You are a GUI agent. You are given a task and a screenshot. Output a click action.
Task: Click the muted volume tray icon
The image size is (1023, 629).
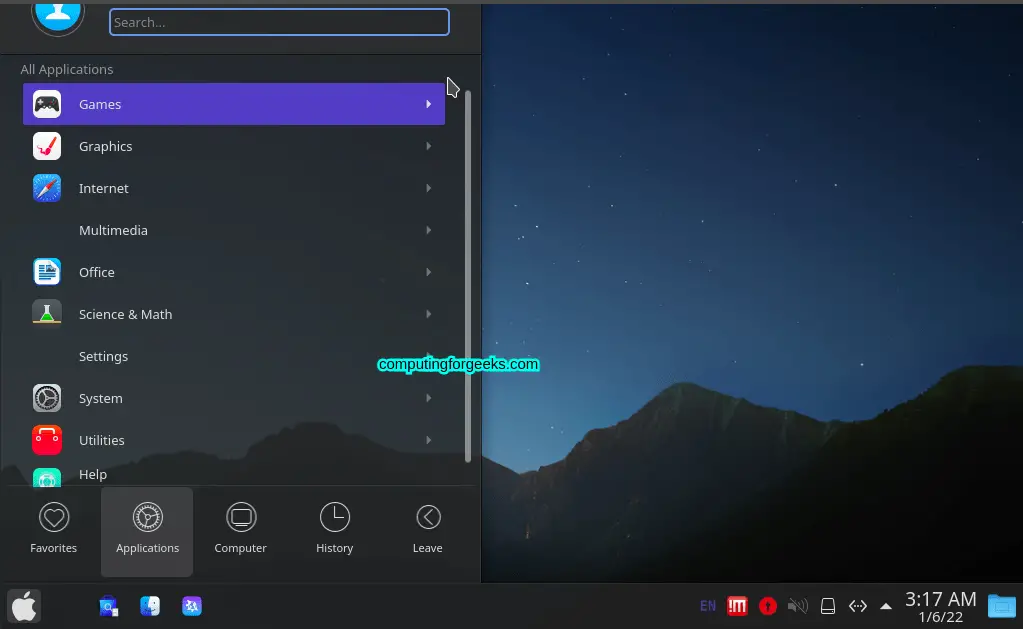click(x=797, y=606)
